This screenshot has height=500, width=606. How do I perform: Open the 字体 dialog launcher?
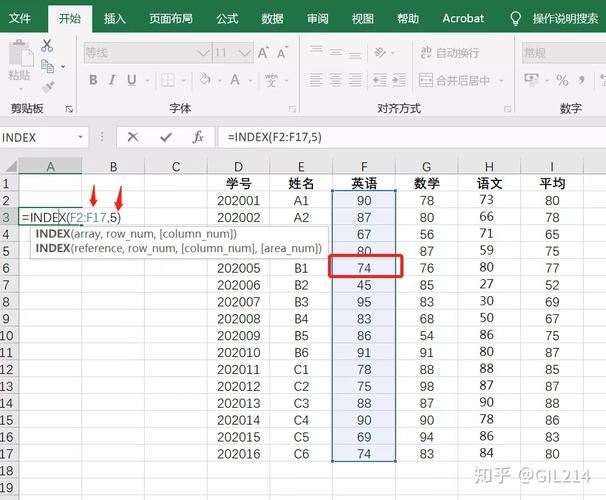[x=292, y=109]
